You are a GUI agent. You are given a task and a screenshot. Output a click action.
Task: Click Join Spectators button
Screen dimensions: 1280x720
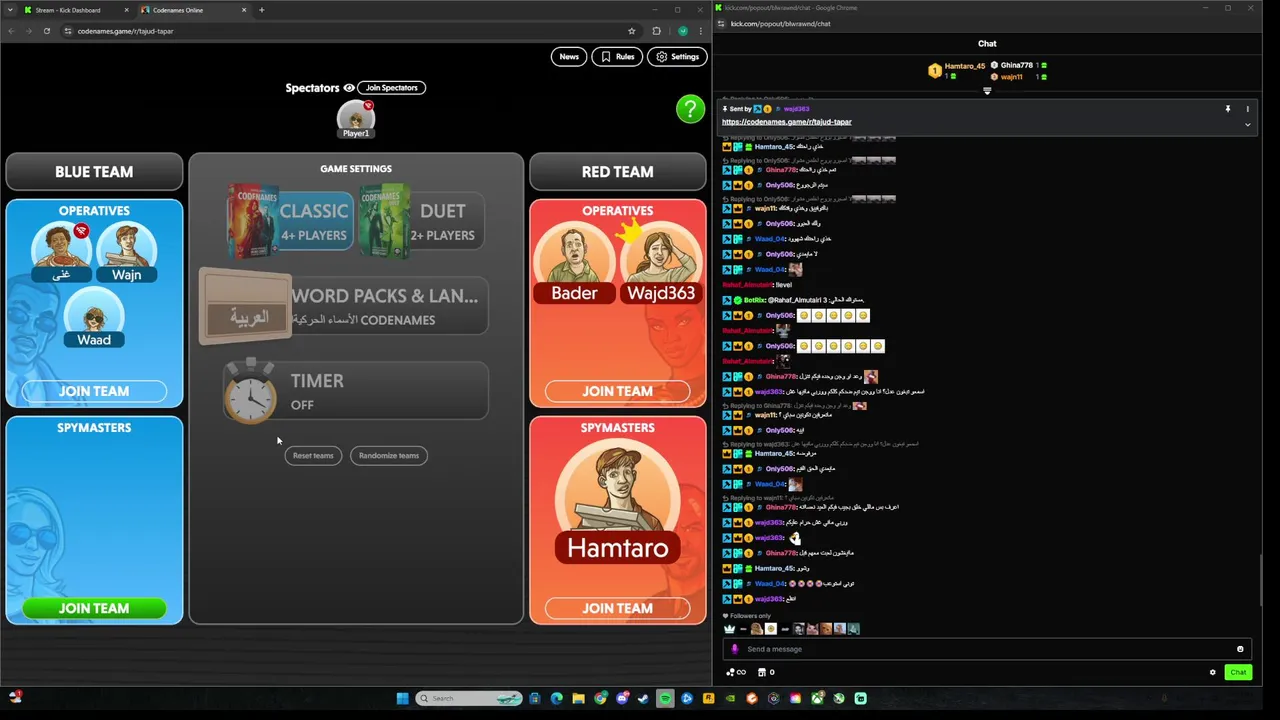tap(391, 88)
